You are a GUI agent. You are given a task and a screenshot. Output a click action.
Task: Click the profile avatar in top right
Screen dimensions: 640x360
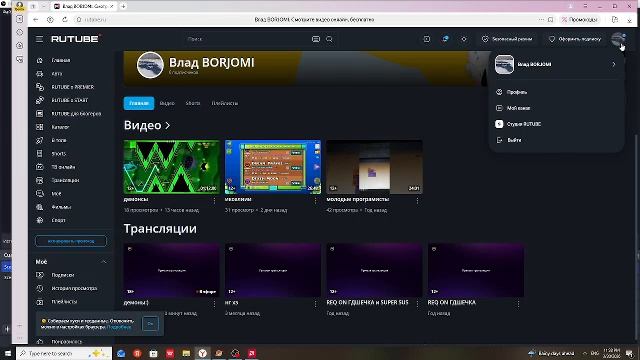(618, 39)
